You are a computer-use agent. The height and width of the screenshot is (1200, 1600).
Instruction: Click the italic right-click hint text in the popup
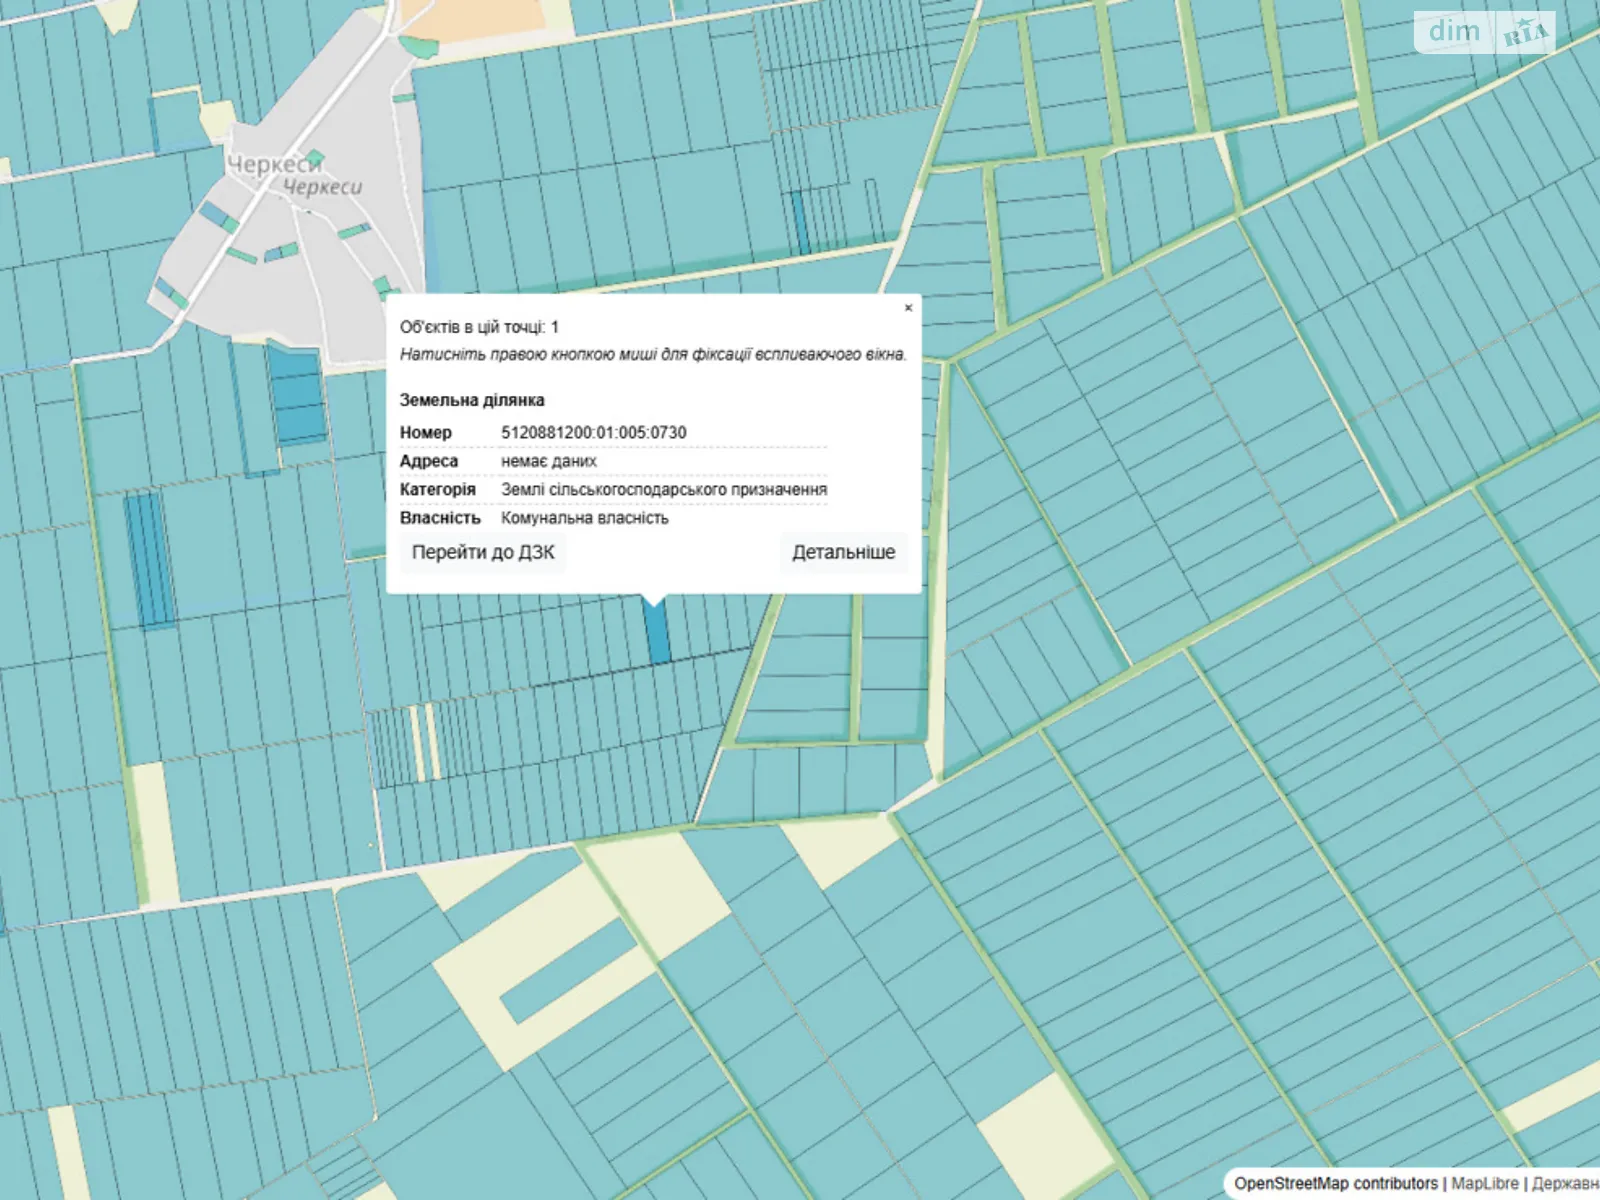(653, 354)
